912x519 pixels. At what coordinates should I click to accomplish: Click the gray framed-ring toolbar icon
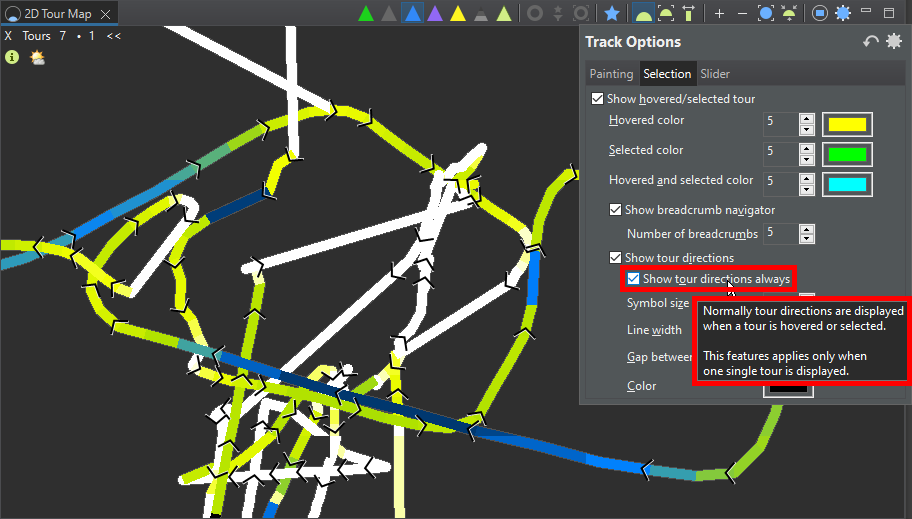[580, 13]
